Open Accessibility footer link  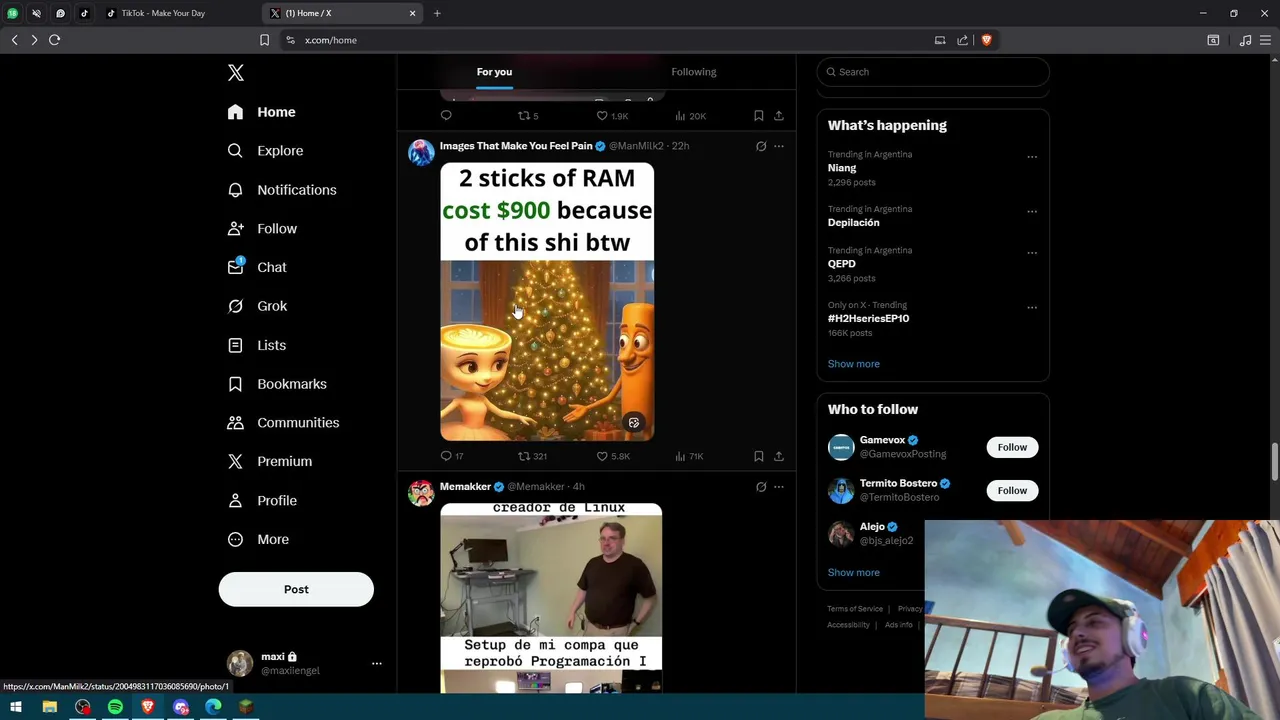[x=848, y=625]
